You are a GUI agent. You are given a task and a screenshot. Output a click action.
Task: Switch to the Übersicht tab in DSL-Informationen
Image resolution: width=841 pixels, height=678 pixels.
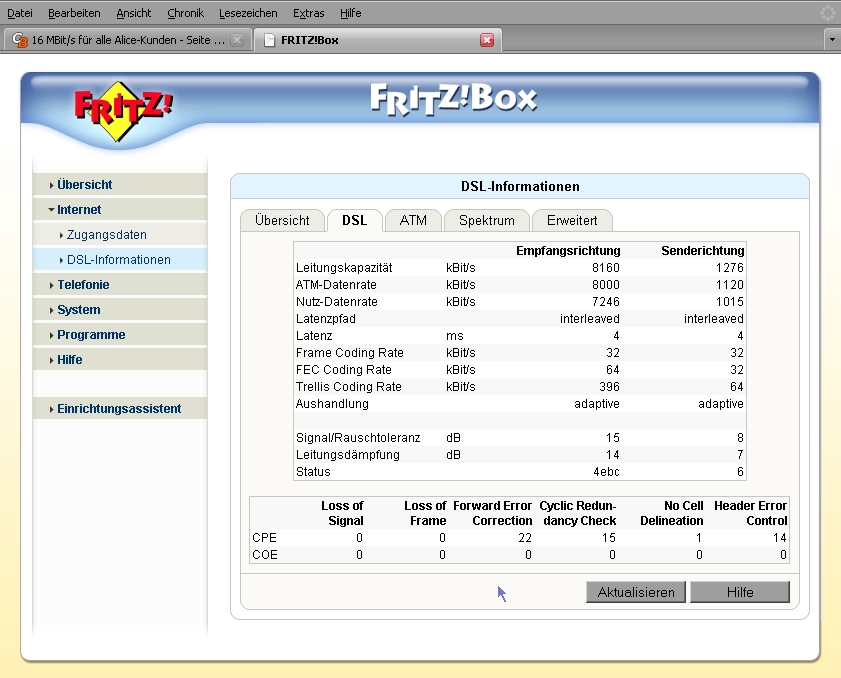pos(282,220)
